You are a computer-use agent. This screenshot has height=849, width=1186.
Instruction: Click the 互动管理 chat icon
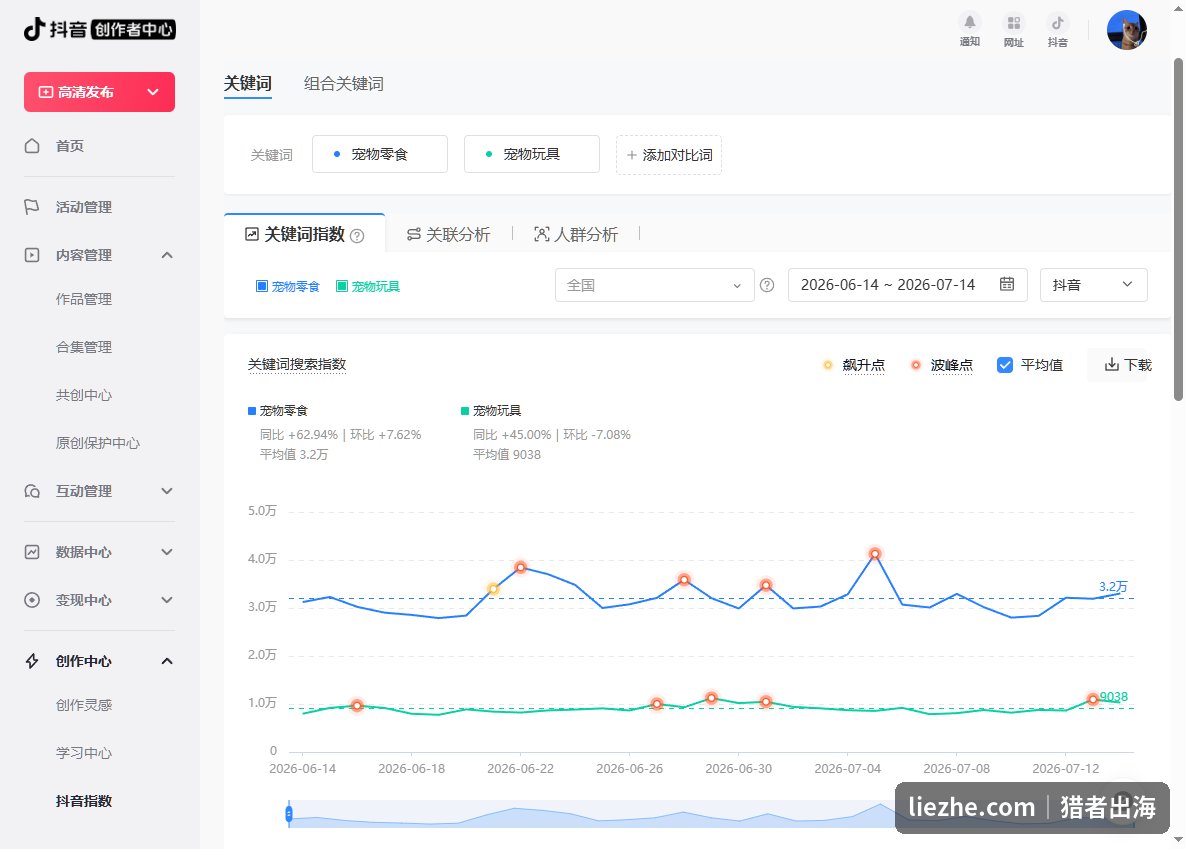[32, 491]
